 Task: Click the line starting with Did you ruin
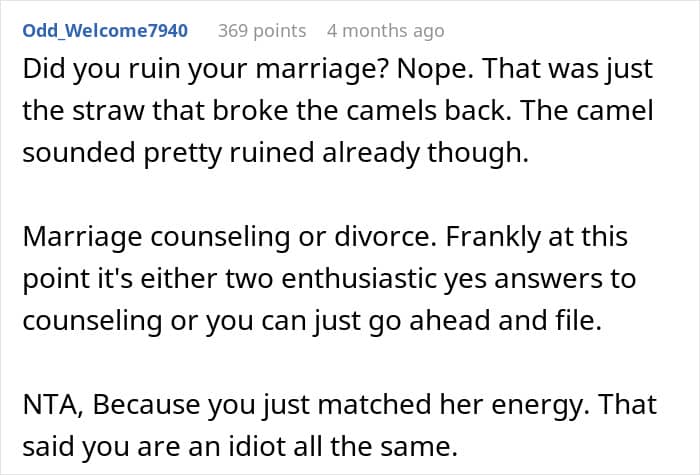pyautogui.click(x=338, y=70)
